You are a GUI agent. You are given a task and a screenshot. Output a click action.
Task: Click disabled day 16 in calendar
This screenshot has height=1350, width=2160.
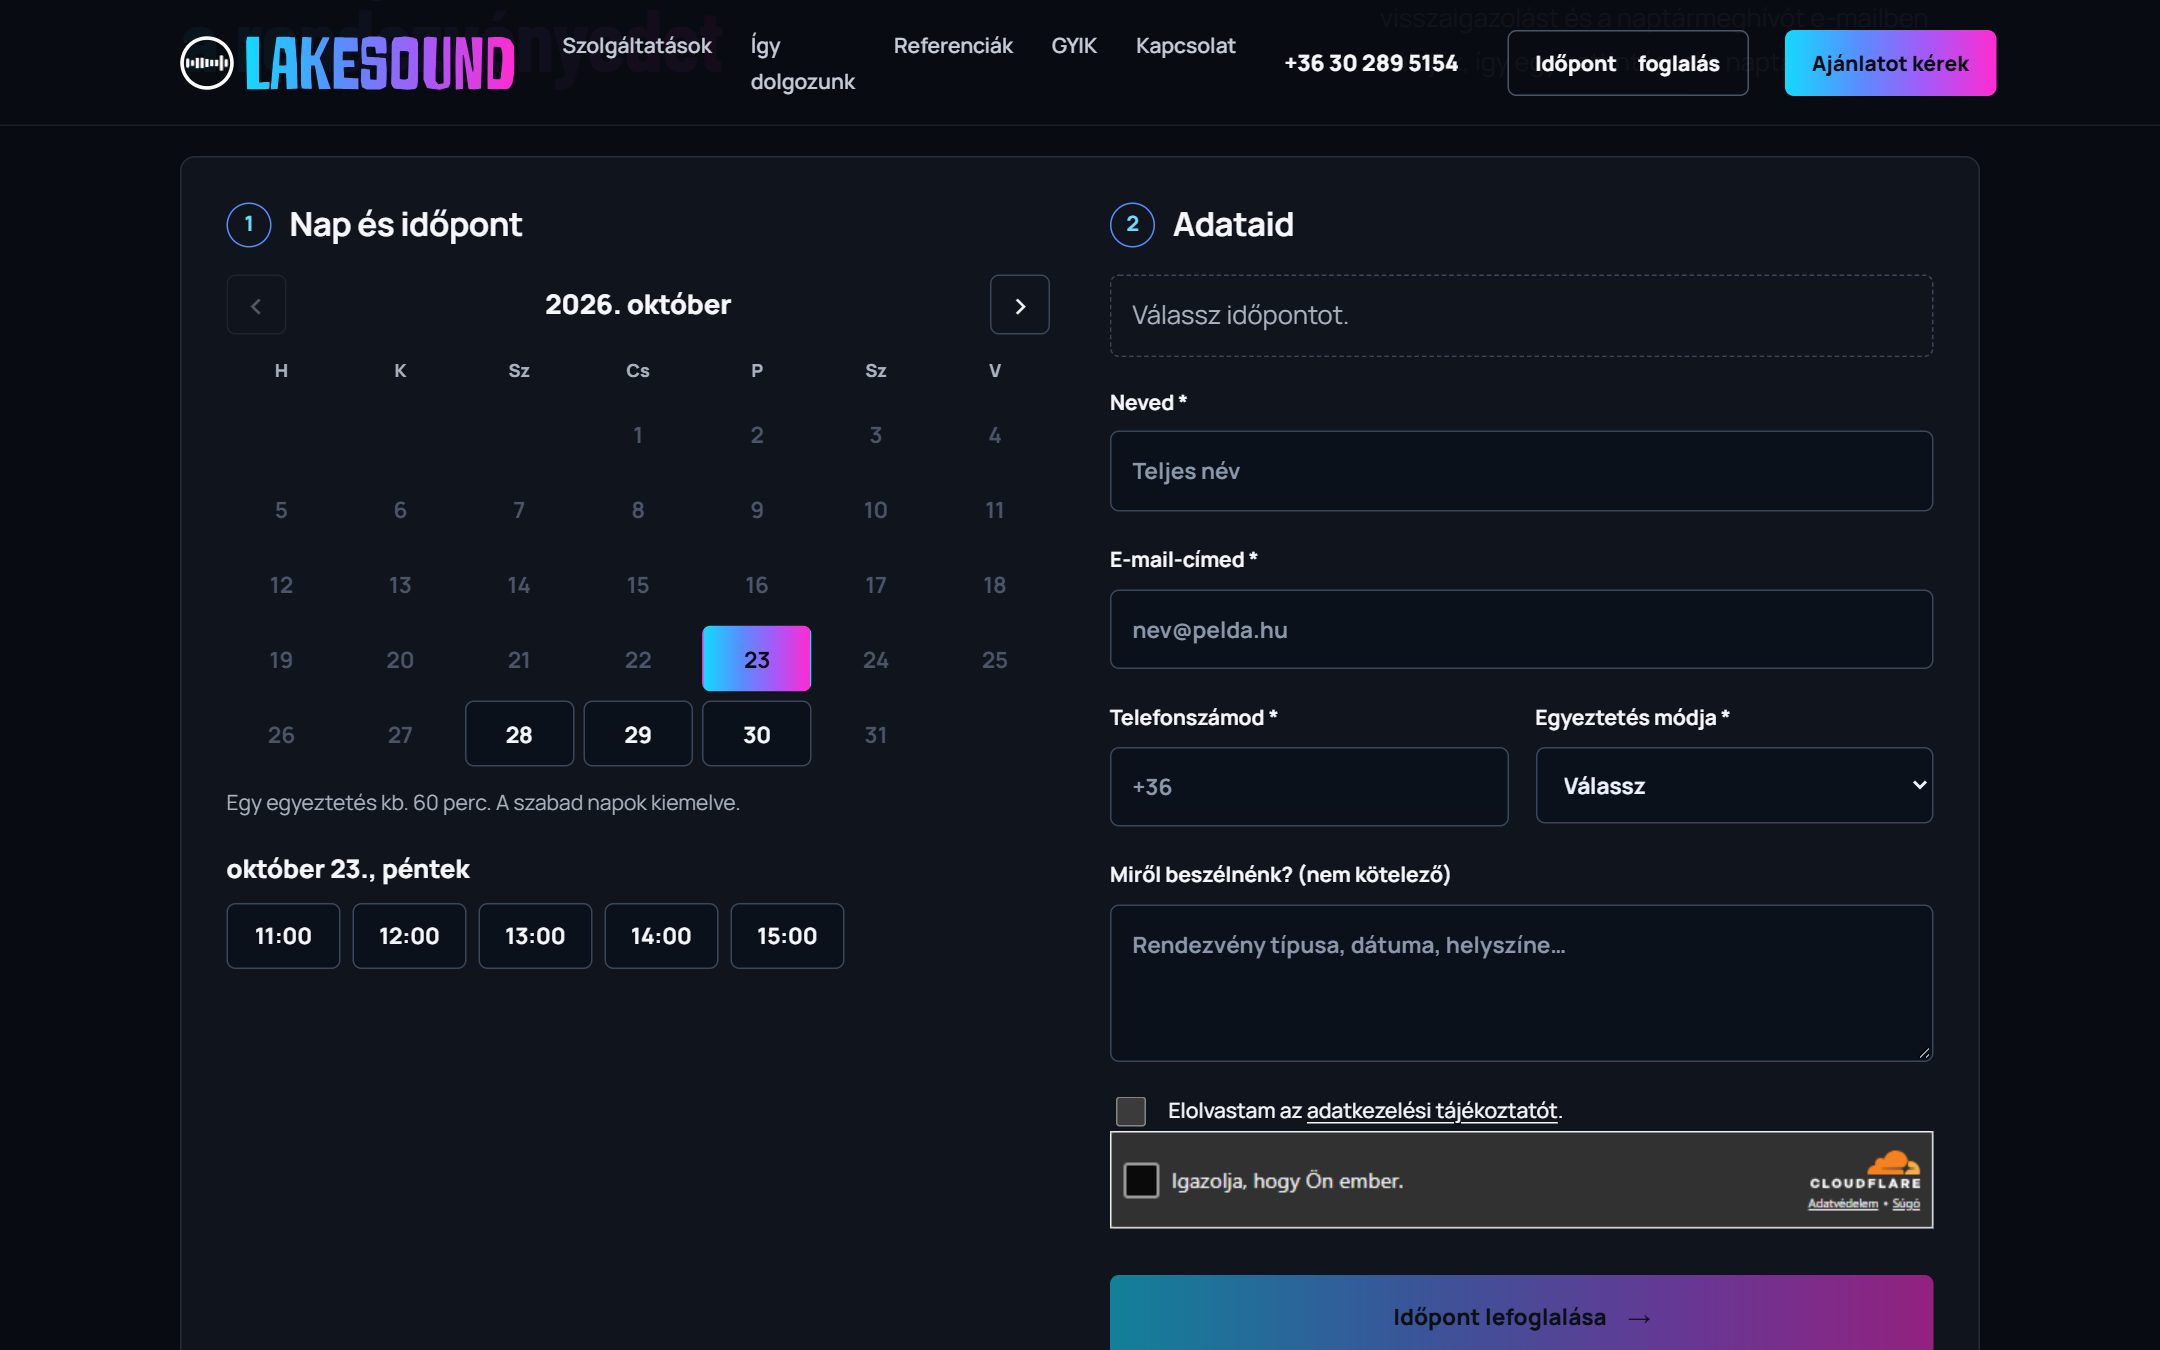pos(756,584)
